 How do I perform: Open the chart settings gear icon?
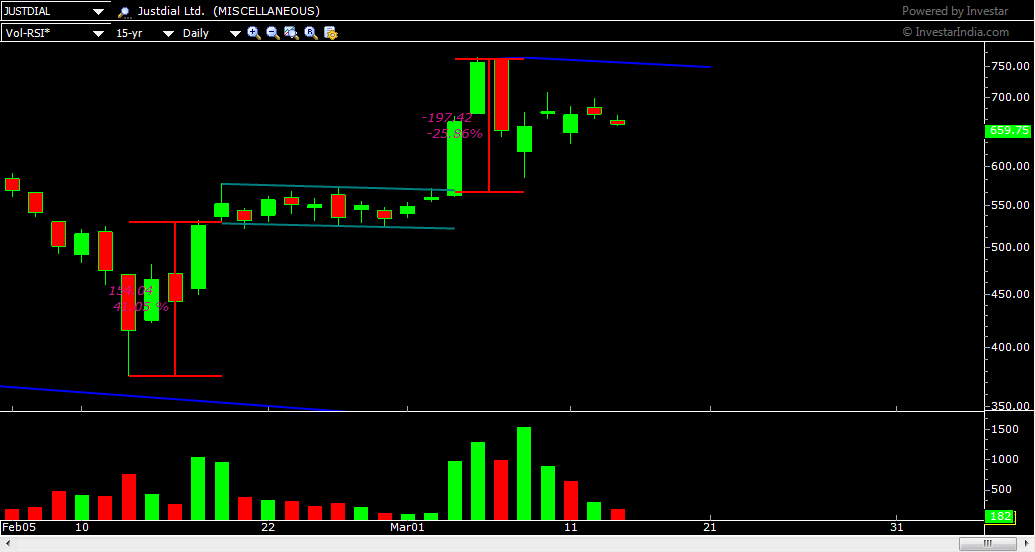331,33
